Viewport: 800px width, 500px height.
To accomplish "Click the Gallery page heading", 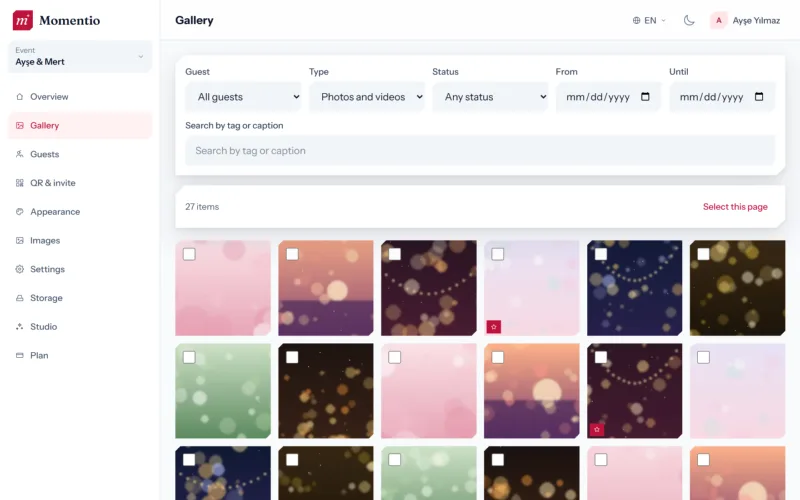I will (194, 20).
